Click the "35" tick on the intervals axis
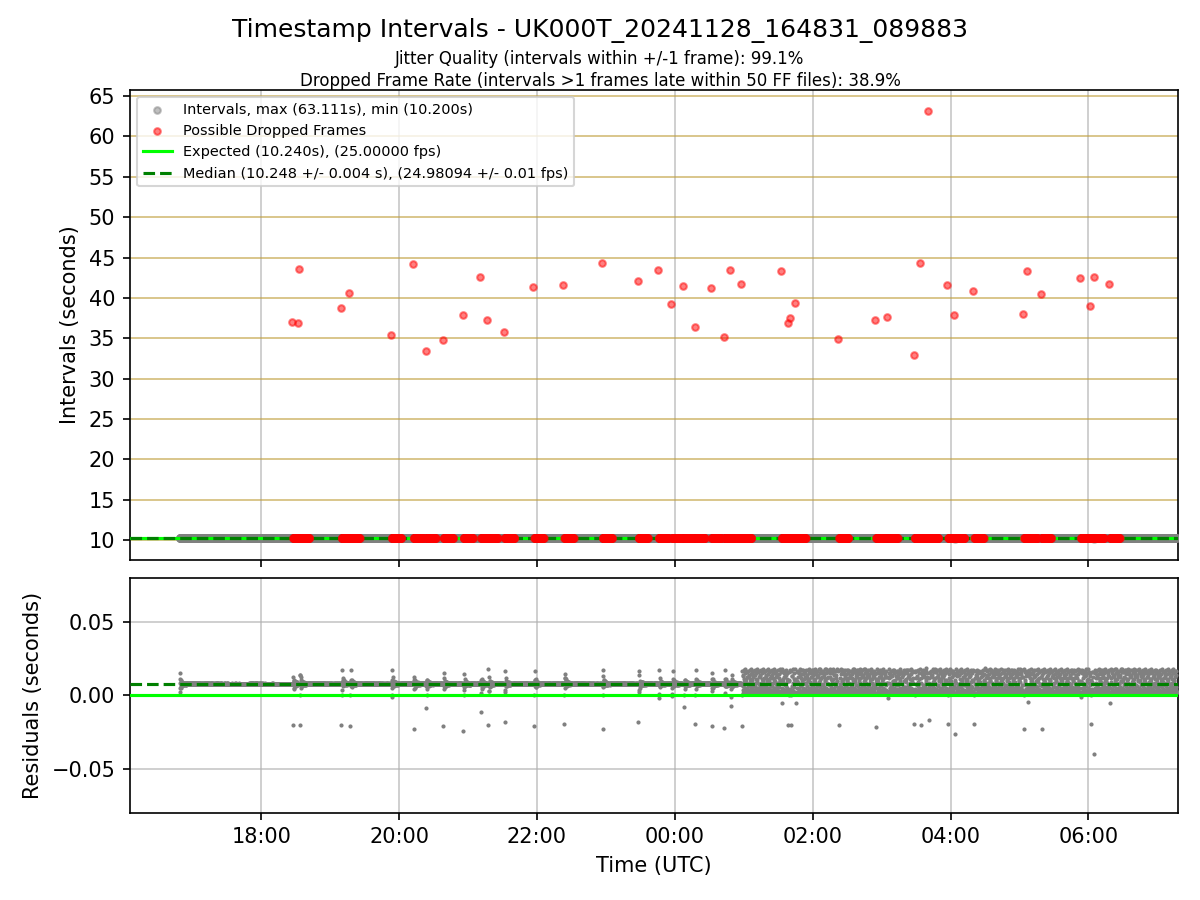This screenshot has height=900, width=1200. (103, 339)
